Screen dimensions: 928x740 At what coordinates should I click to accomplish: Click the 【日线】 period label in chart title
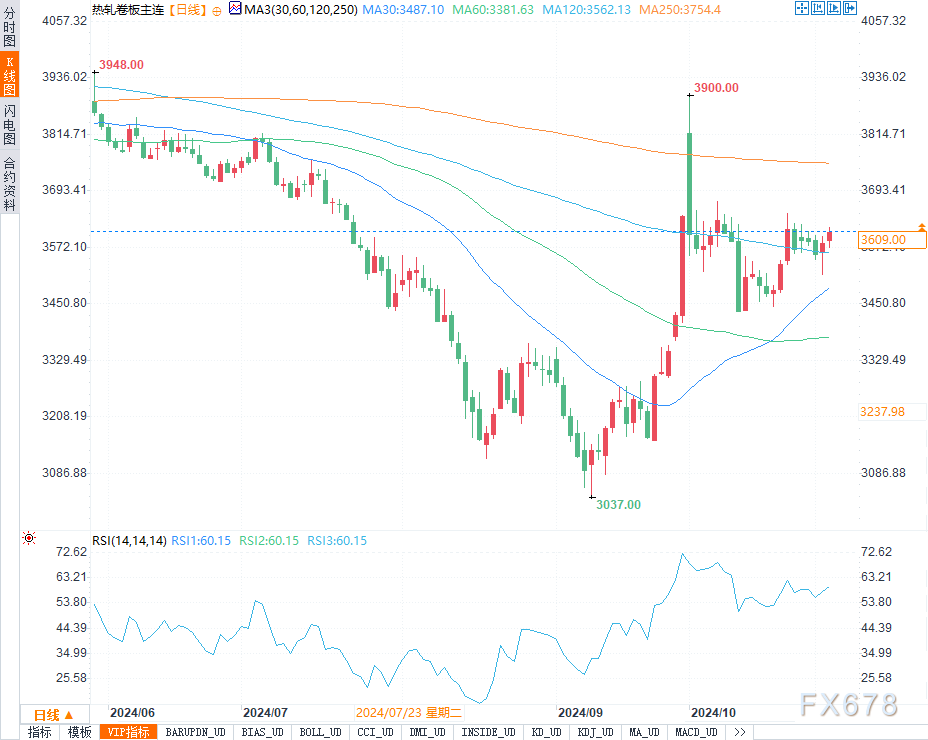point(185,10)
